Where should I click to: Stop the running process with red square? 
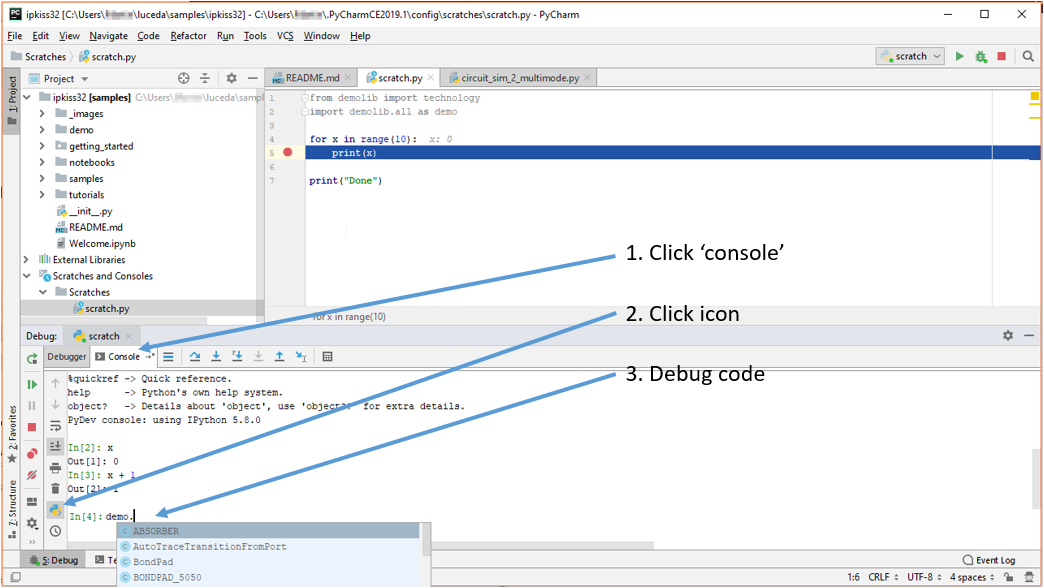(1002, 57)
